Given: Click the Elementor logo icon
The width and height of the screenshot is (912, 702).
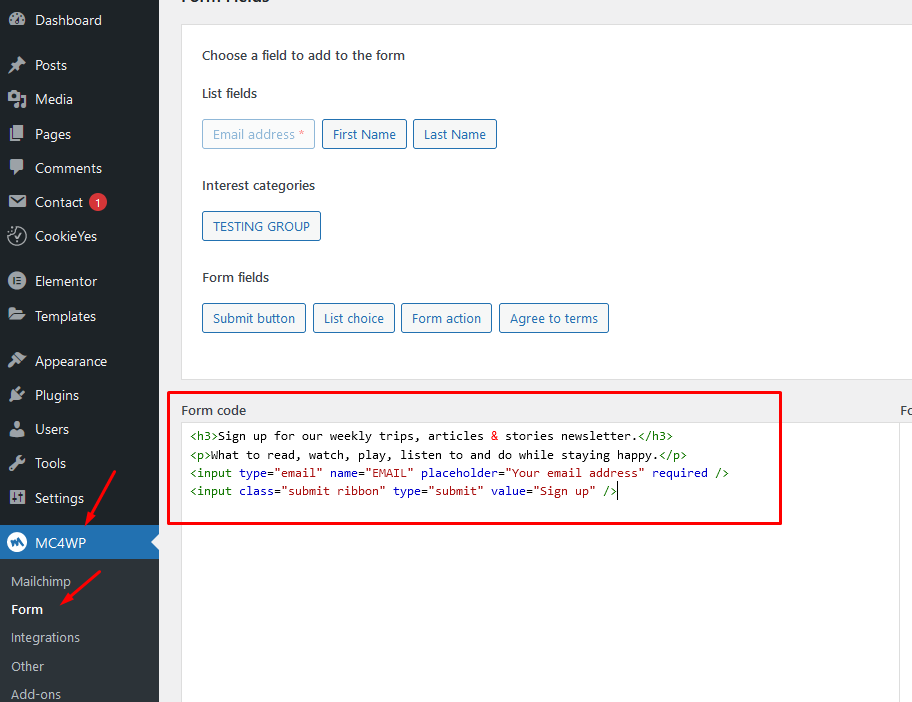Looking at the screenshot, I should point(17,281).
